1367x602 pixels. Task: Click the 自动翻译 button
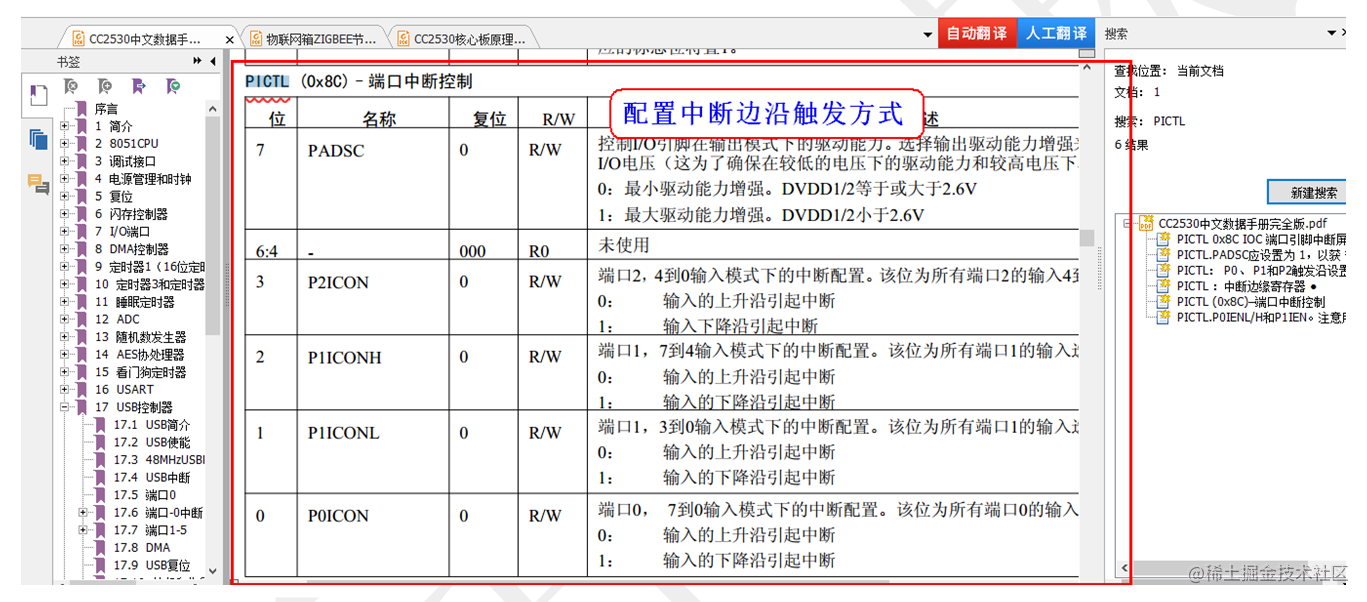click(977, 33)
